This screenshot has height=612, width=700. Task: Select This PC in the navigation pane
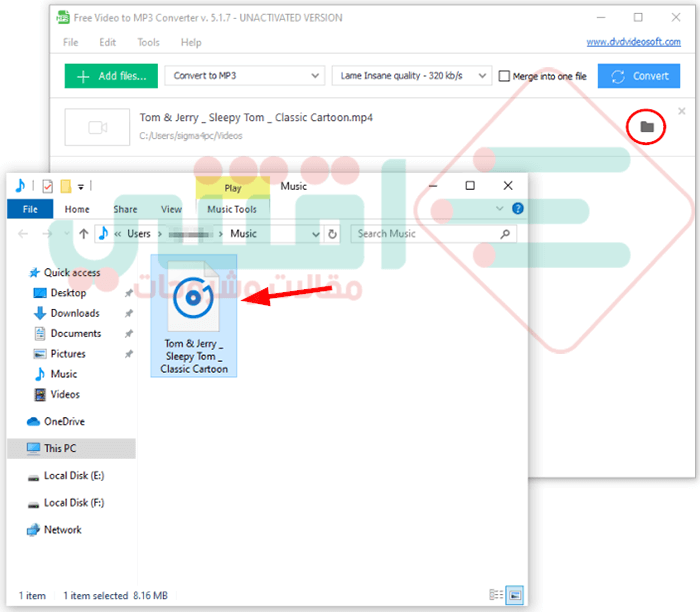[71, 448]
